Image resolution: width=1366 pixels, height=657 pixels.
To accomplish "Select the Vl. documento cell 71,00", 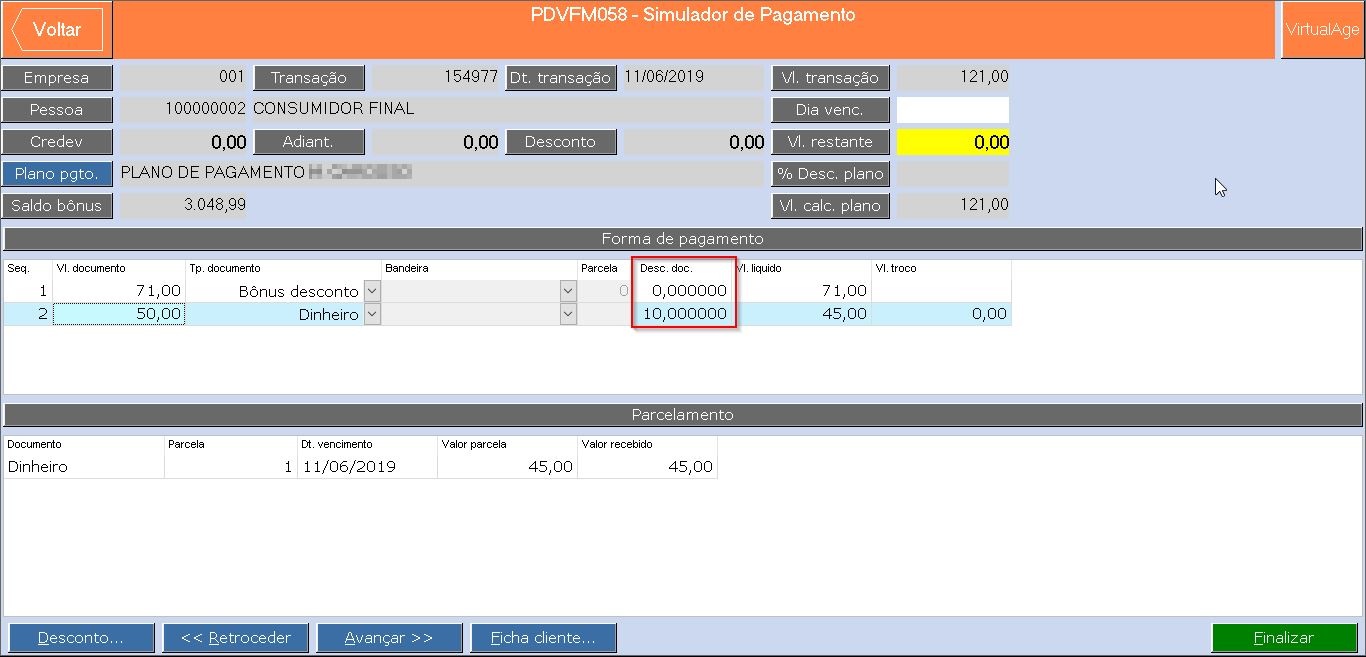I will point(119,291).
